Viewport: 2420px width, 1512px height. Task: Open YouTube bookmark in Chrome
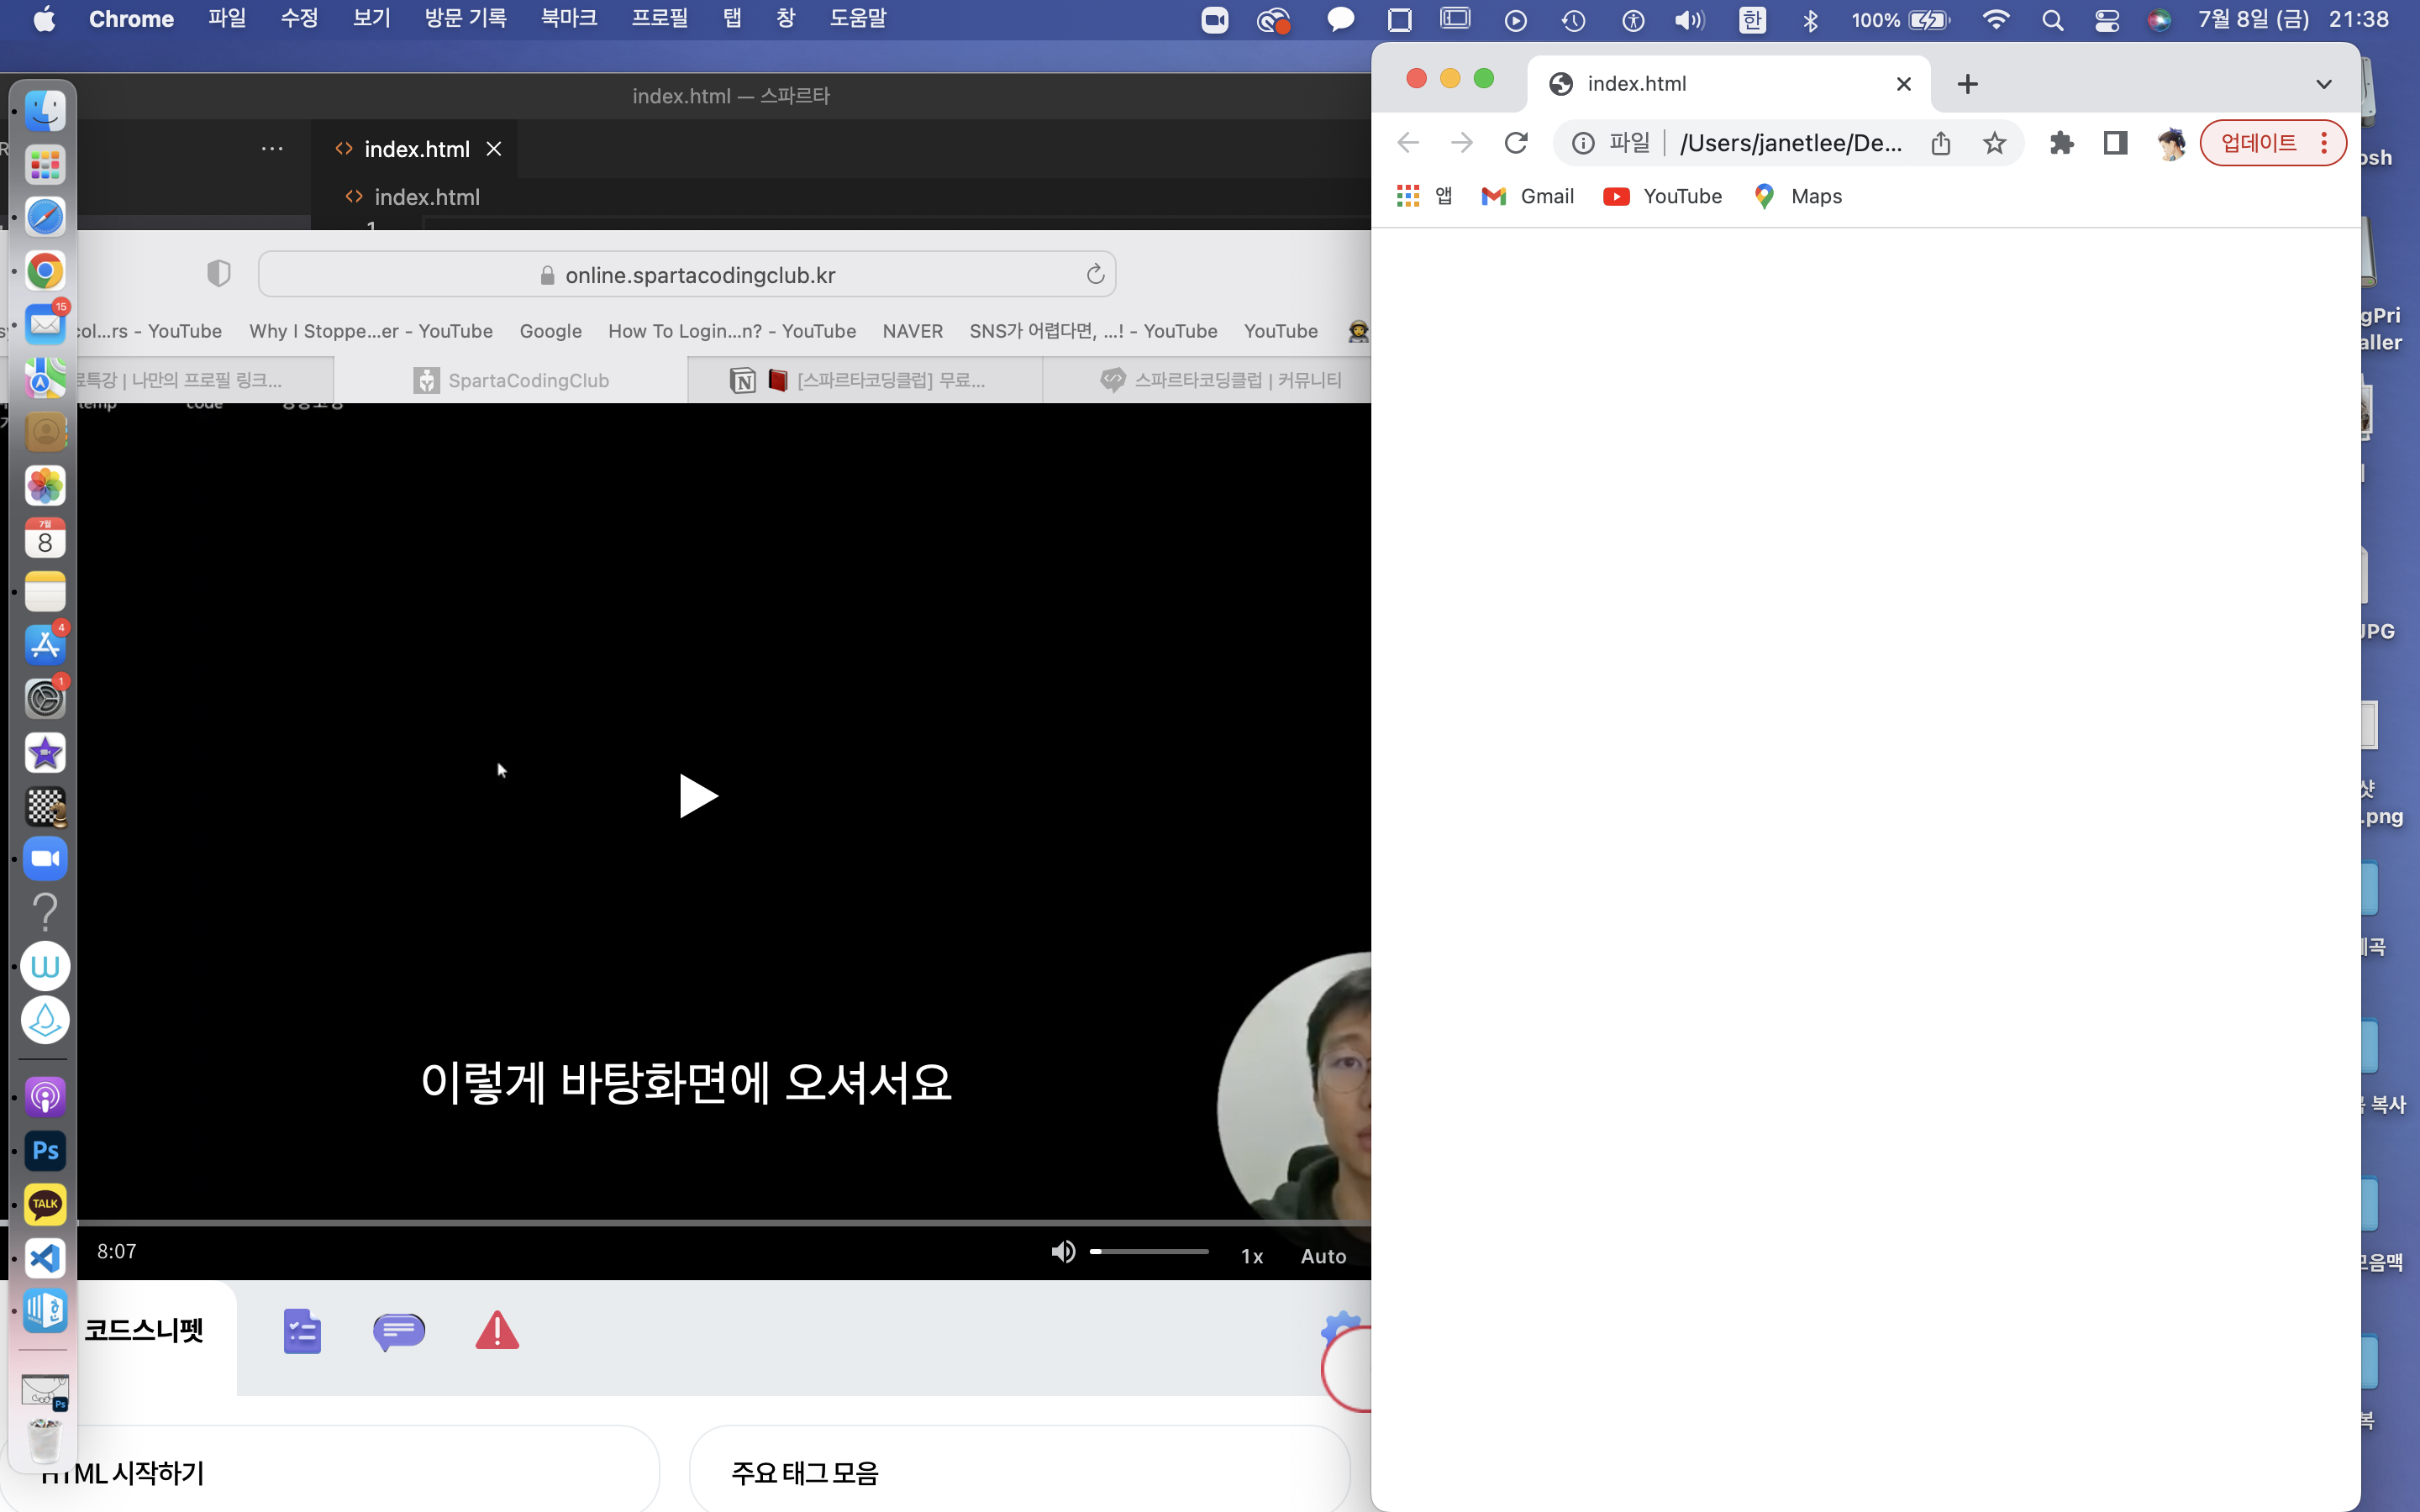pyautogui.click(x=1662, y=196)
